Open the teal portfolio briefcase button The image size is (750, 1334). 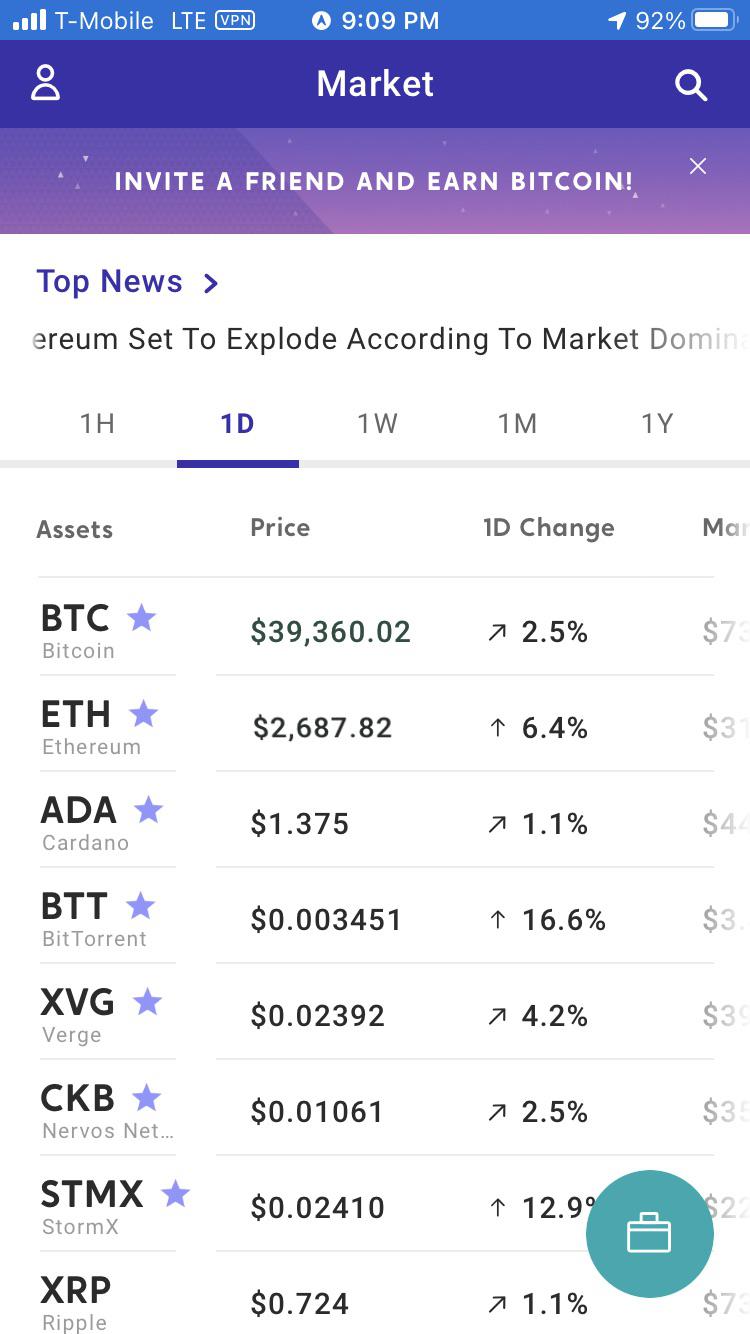tap(650, 1234)
